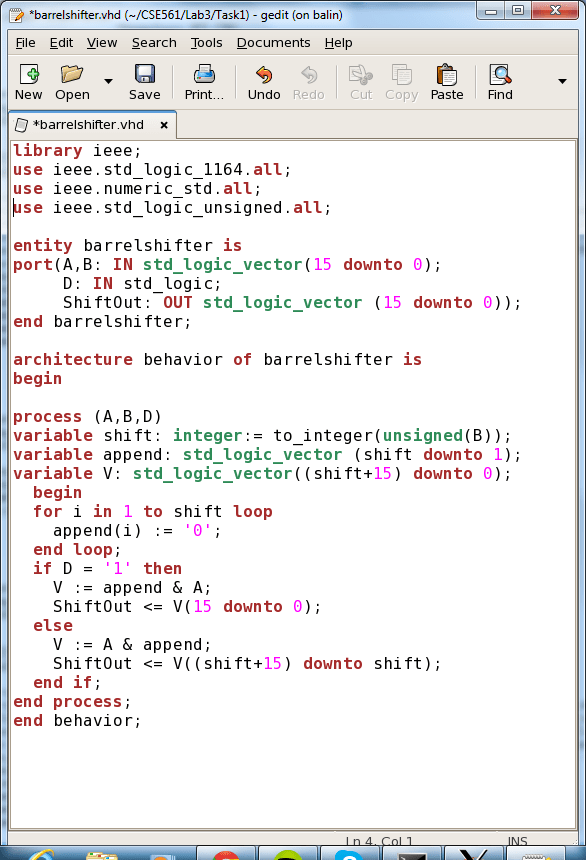Click the 'end behavior;' line
This screenshot has height=860, width=586.
click(77, 721)
